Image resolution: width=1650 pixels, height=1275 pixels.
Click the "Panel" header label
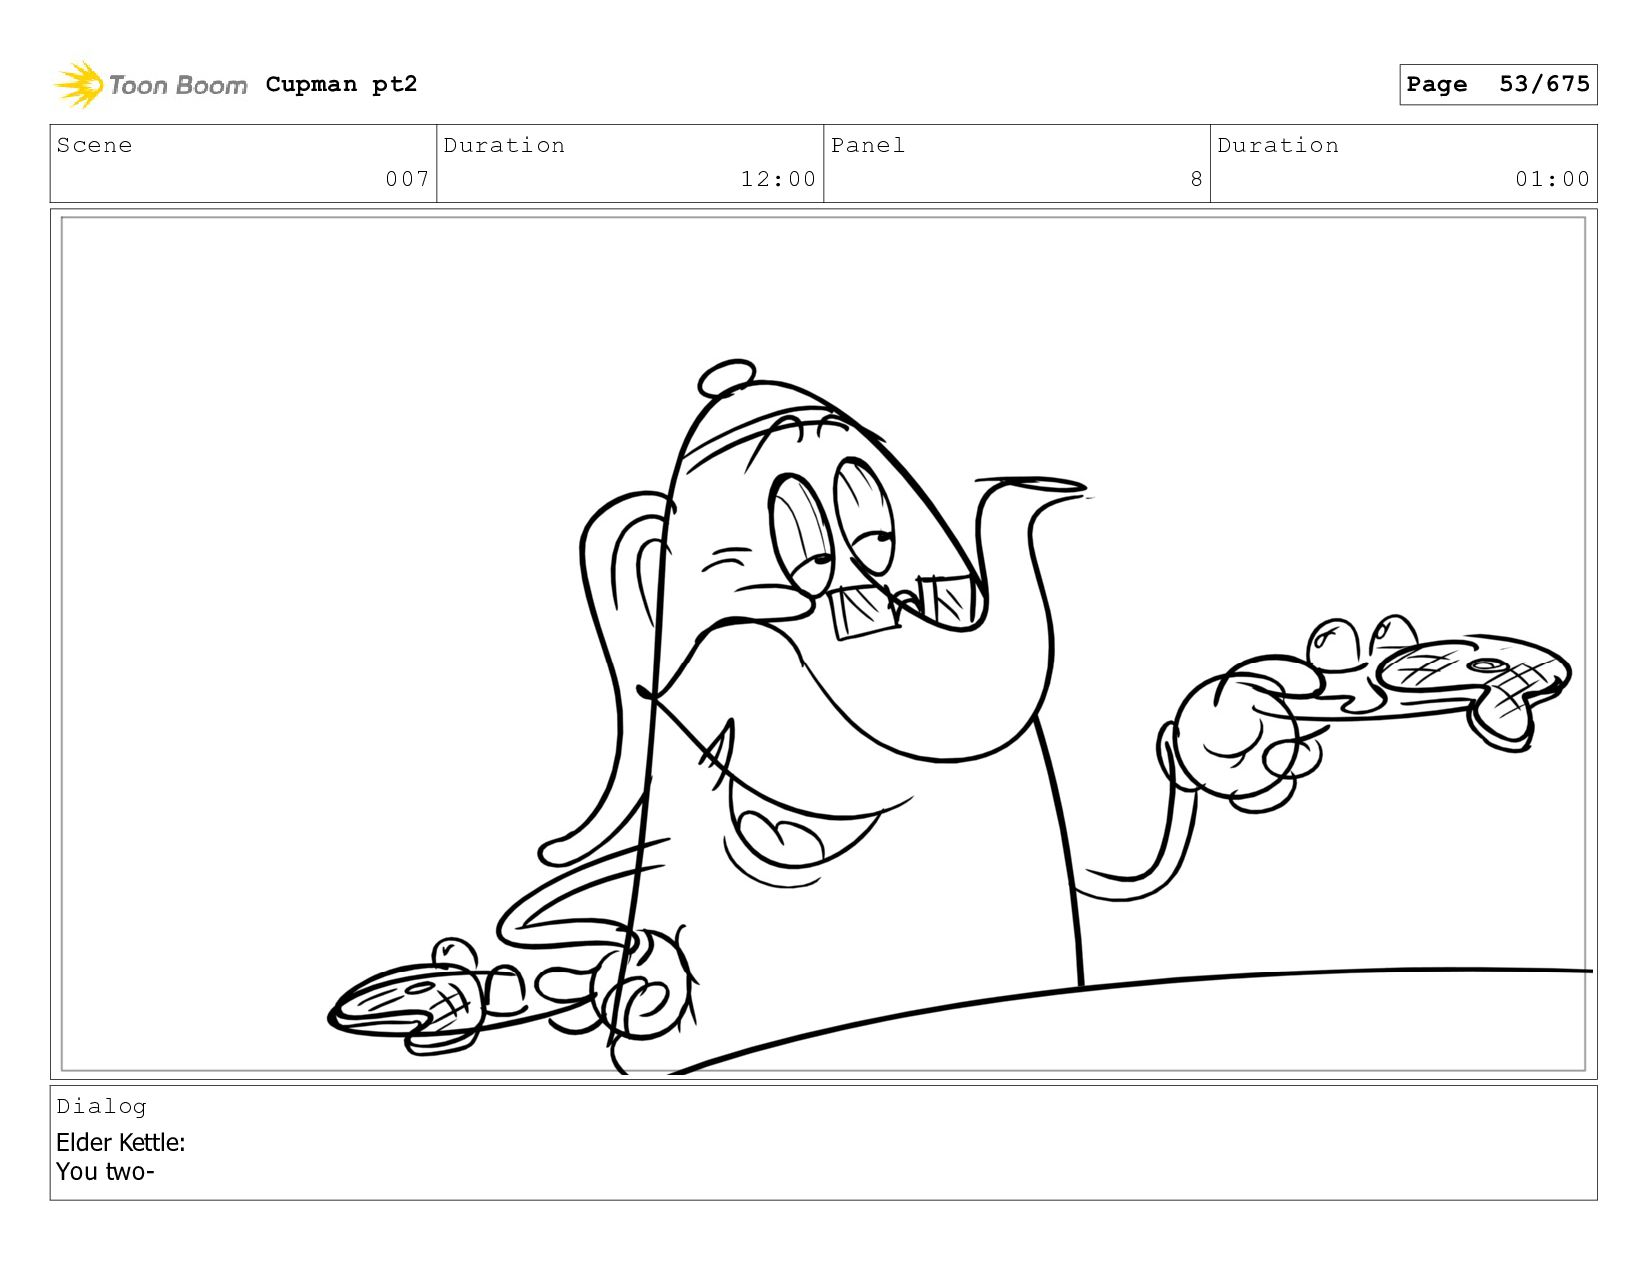tap(868, 145)
